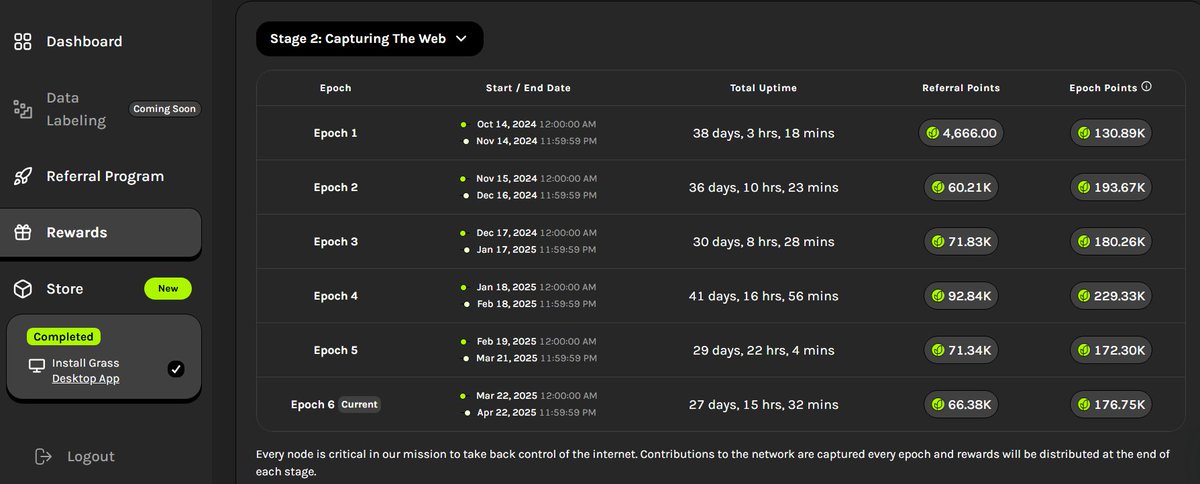Click the leaf icon in 66.38K badge

coord(938,404)
